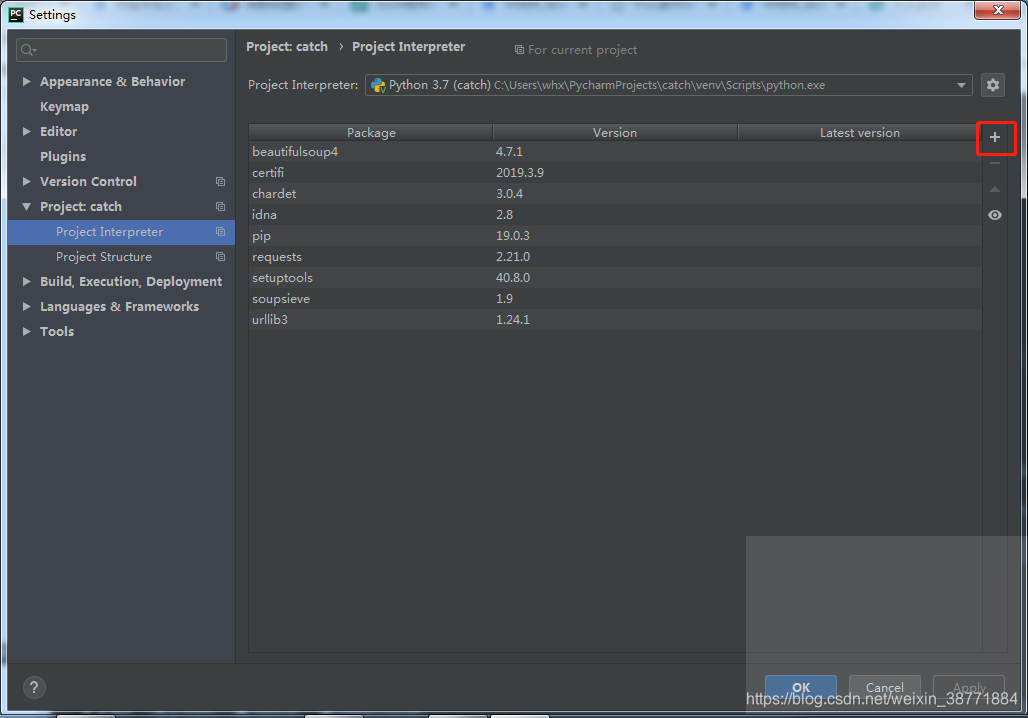Sort by Package column header
This screenshot has width=1028, height=718.
371,132
